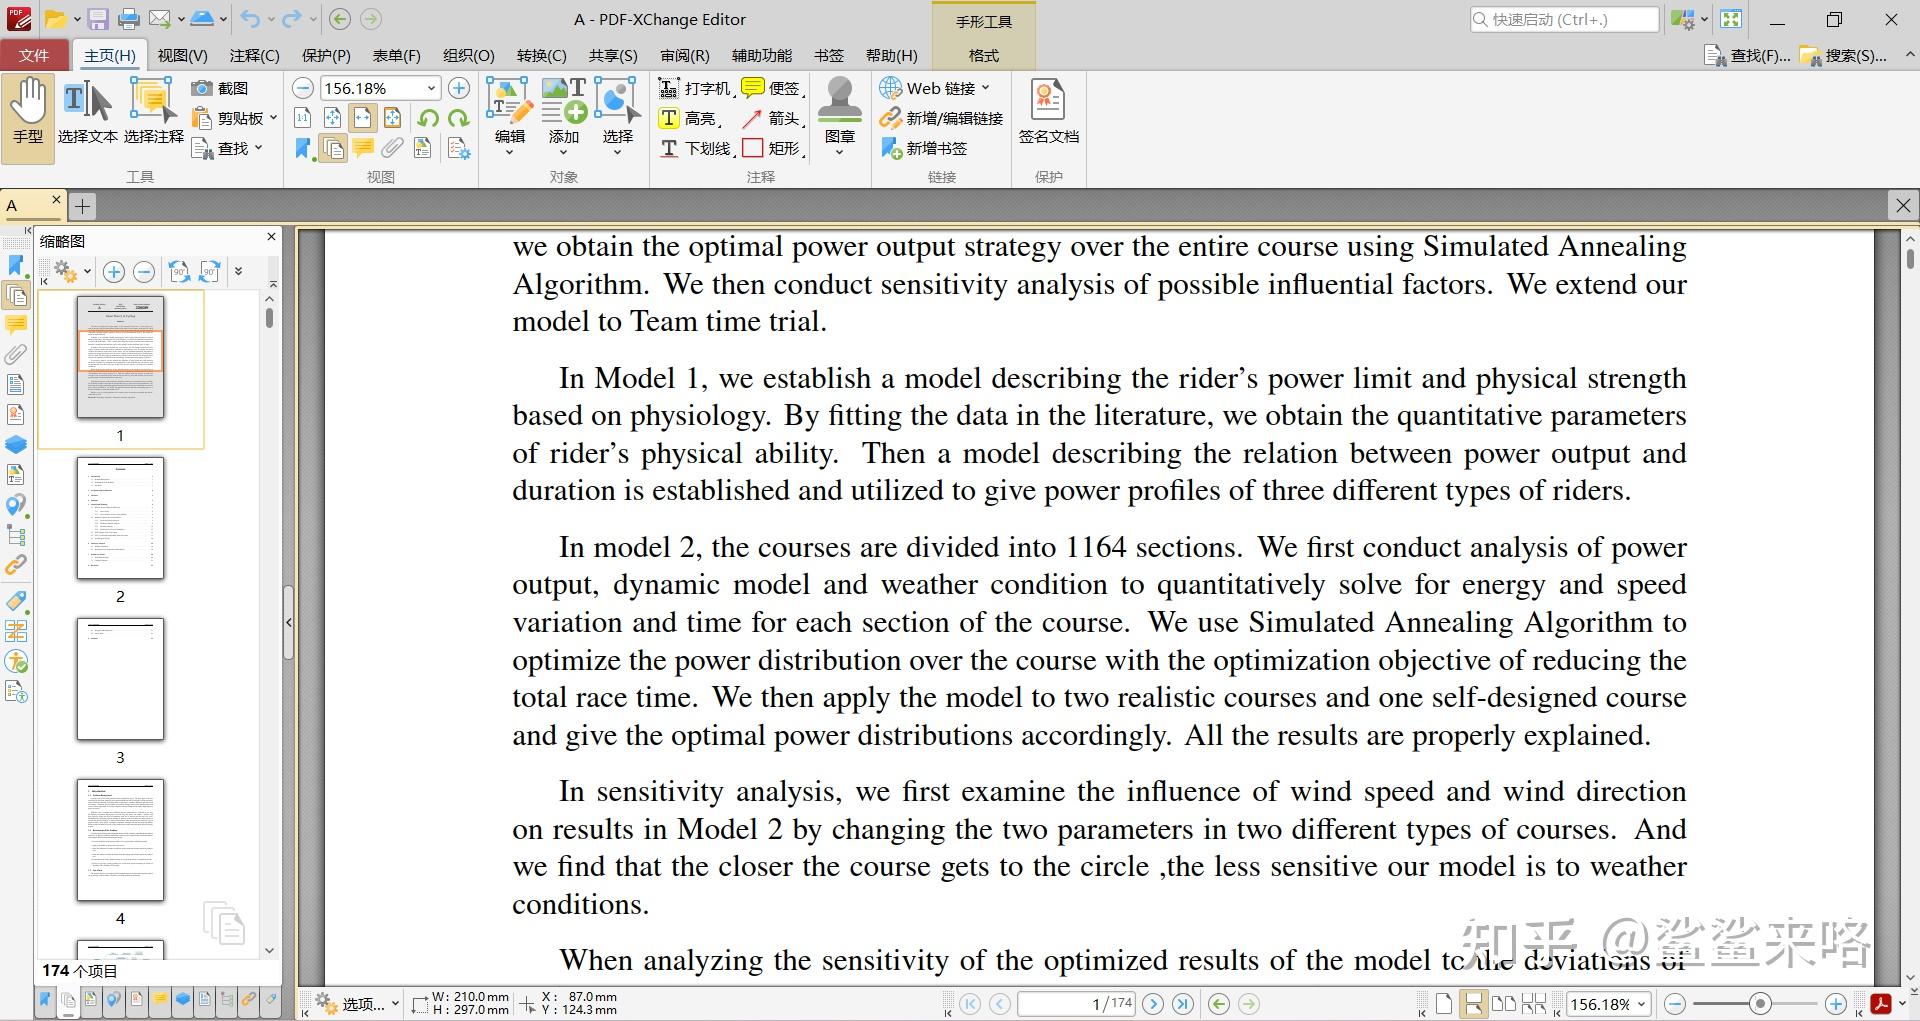Toggle single page view in status bar
The image size is (1920, 1021).
(x=1443, y=1004)
